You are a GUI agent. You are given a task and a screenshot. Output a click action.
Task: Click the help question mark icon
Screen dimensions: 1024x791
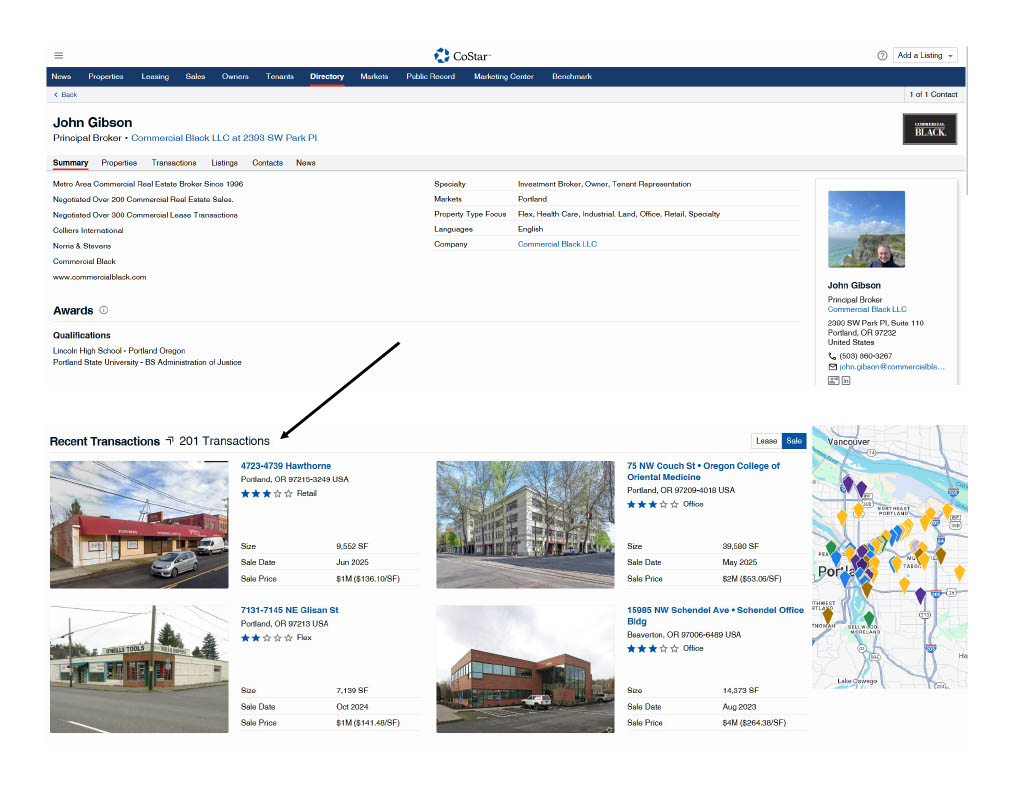[x=882, y=56]
